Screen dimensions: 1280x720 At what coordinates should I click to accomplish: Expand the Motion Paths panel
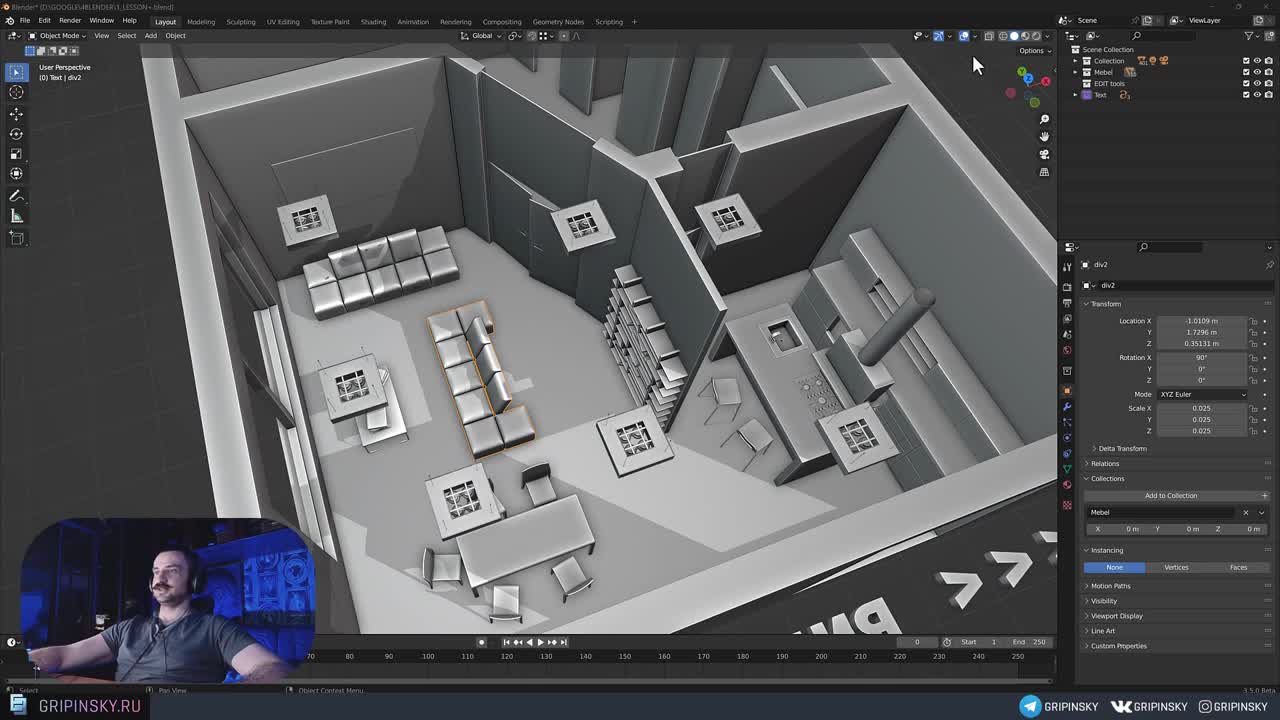1110,586
